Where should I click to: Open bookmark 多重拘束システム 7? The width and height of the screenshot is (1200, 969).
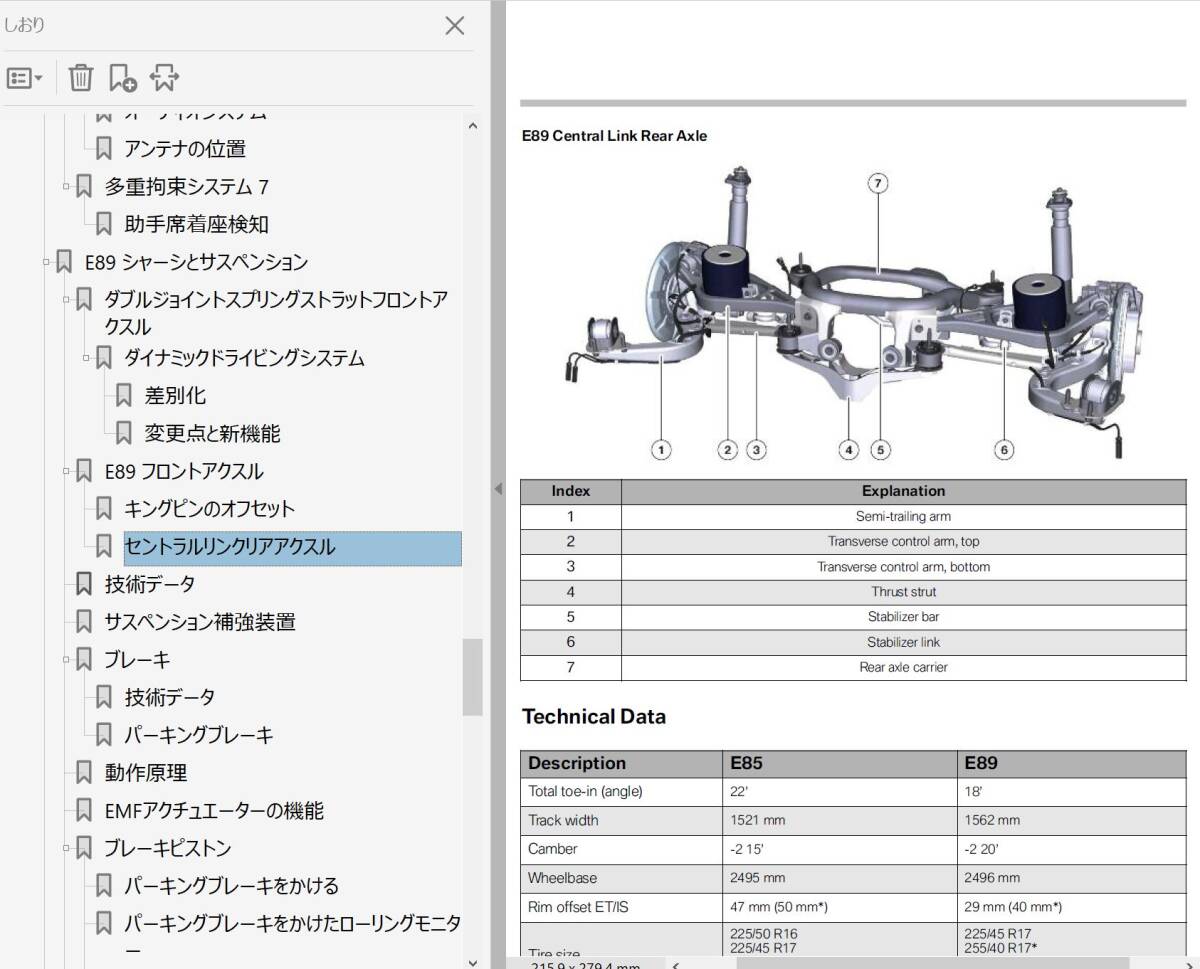click(187, 187)
